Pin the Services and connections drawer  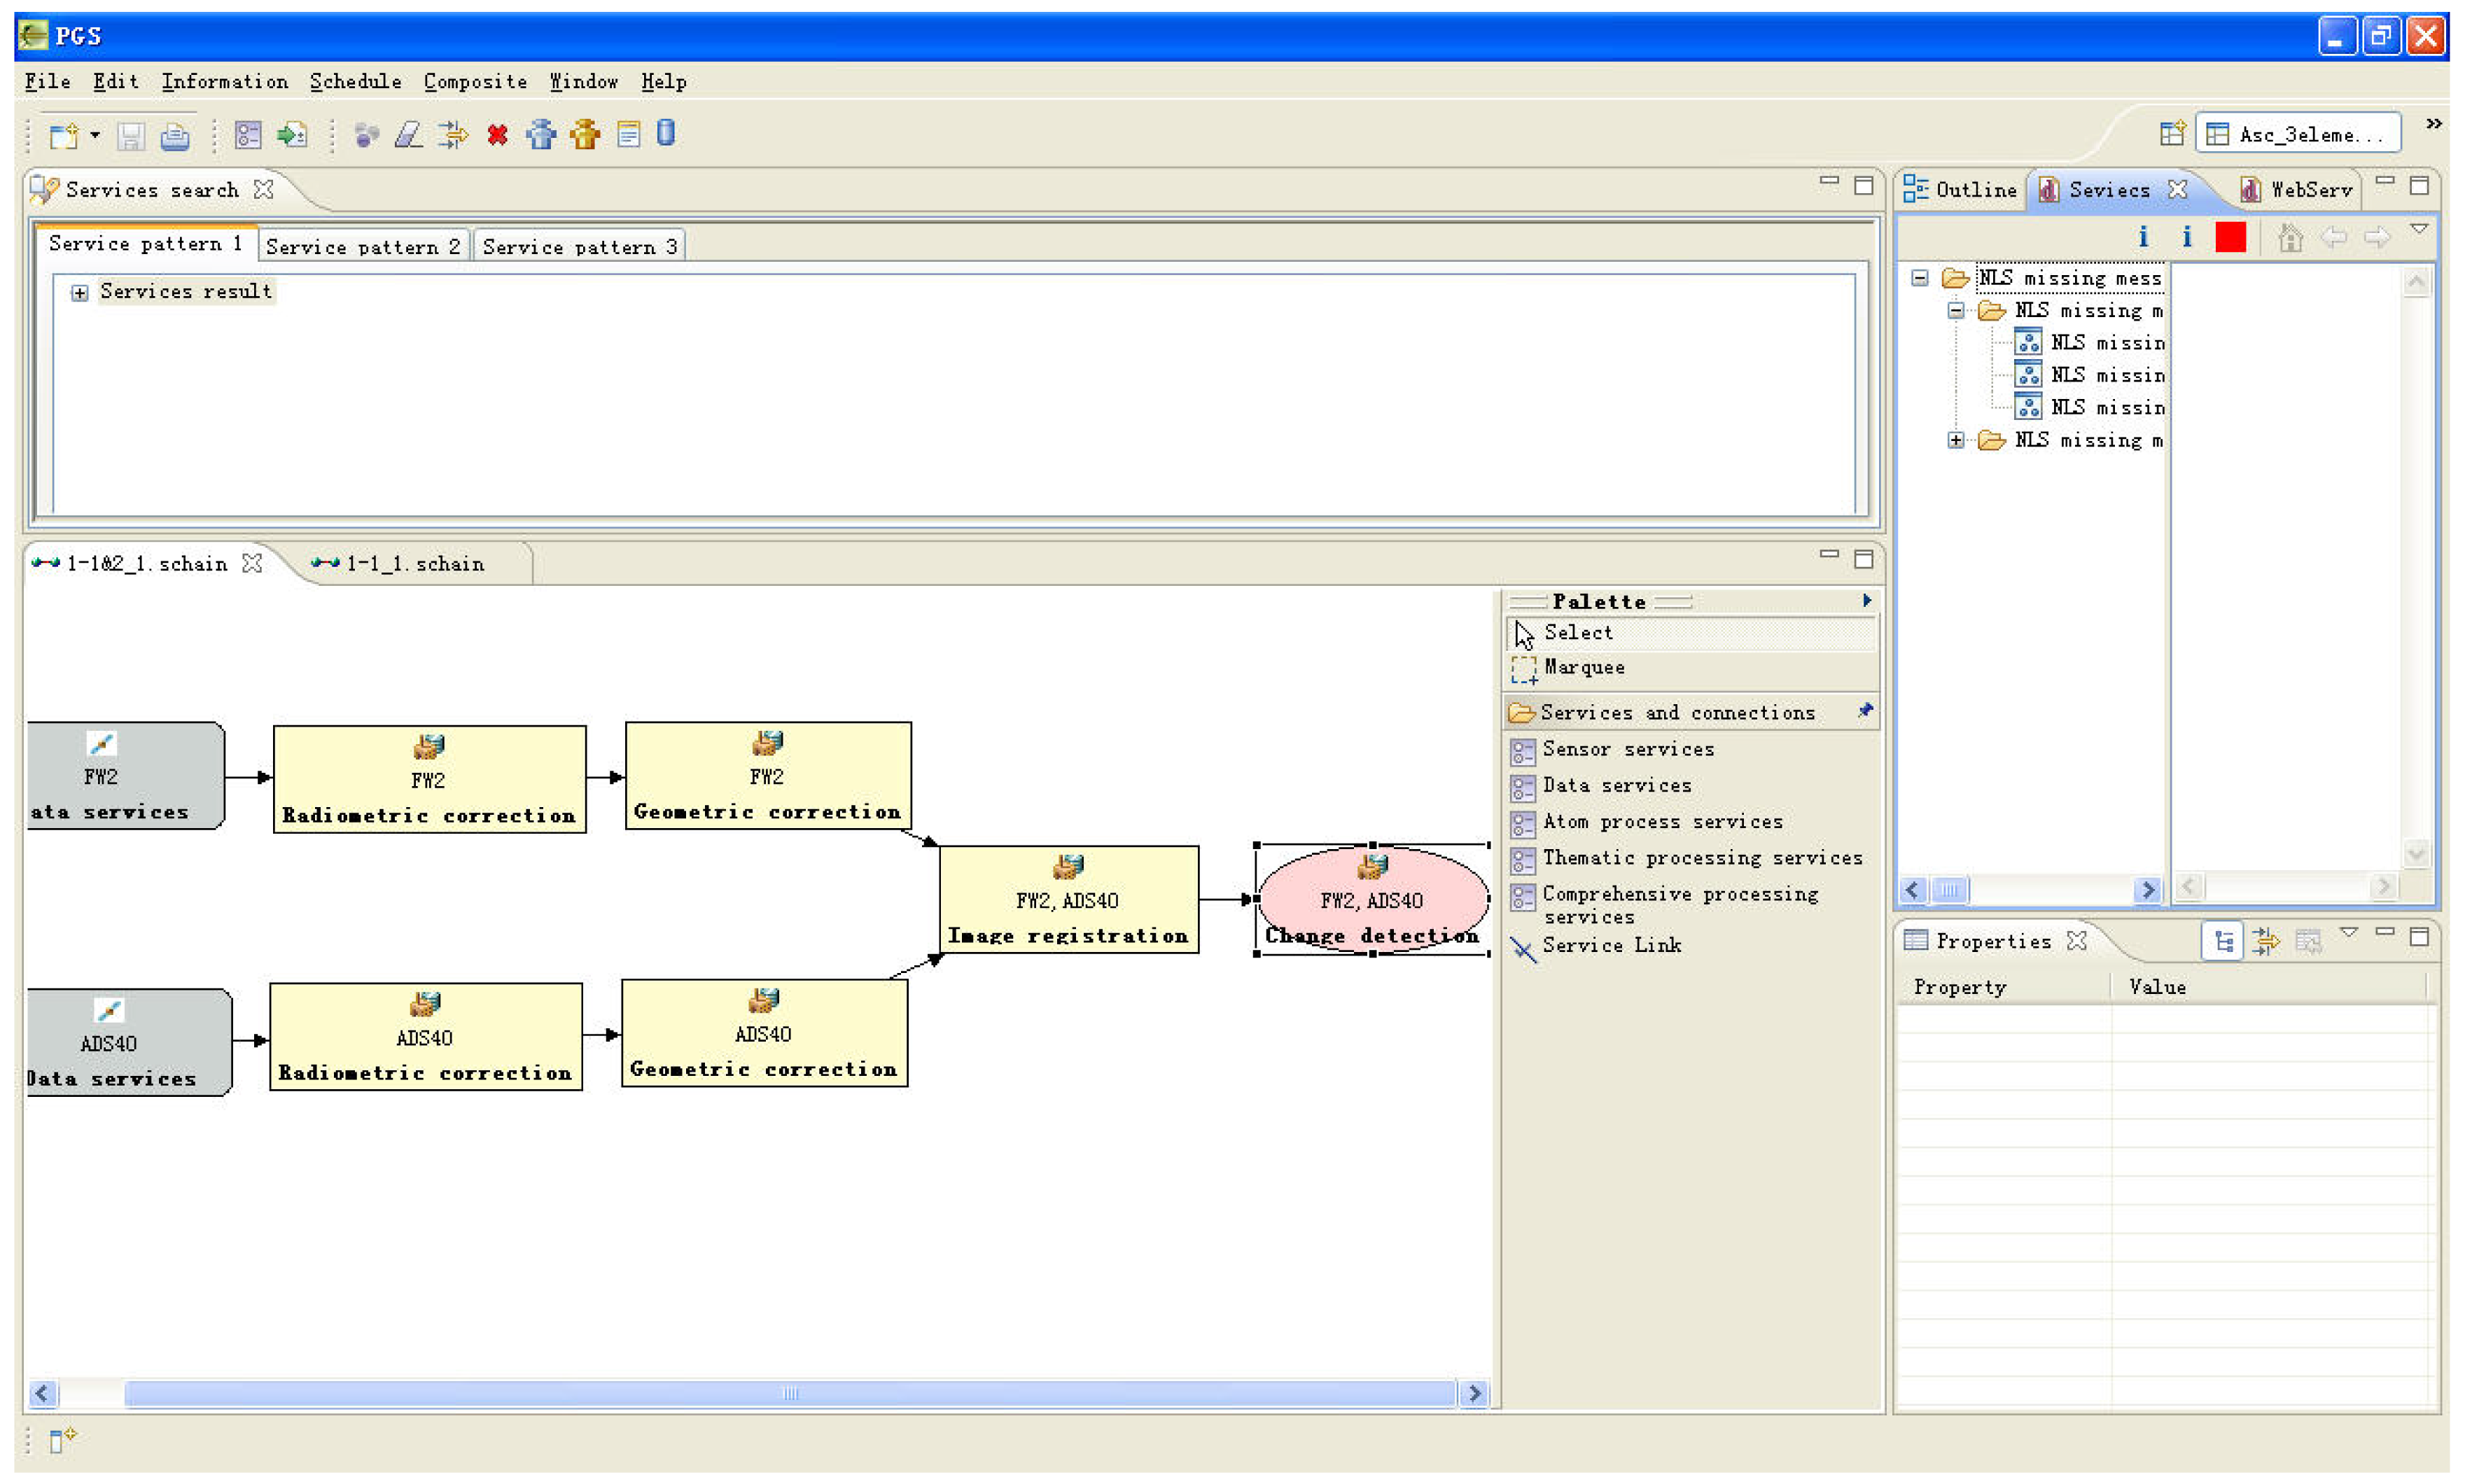[x=1865, y=711]
